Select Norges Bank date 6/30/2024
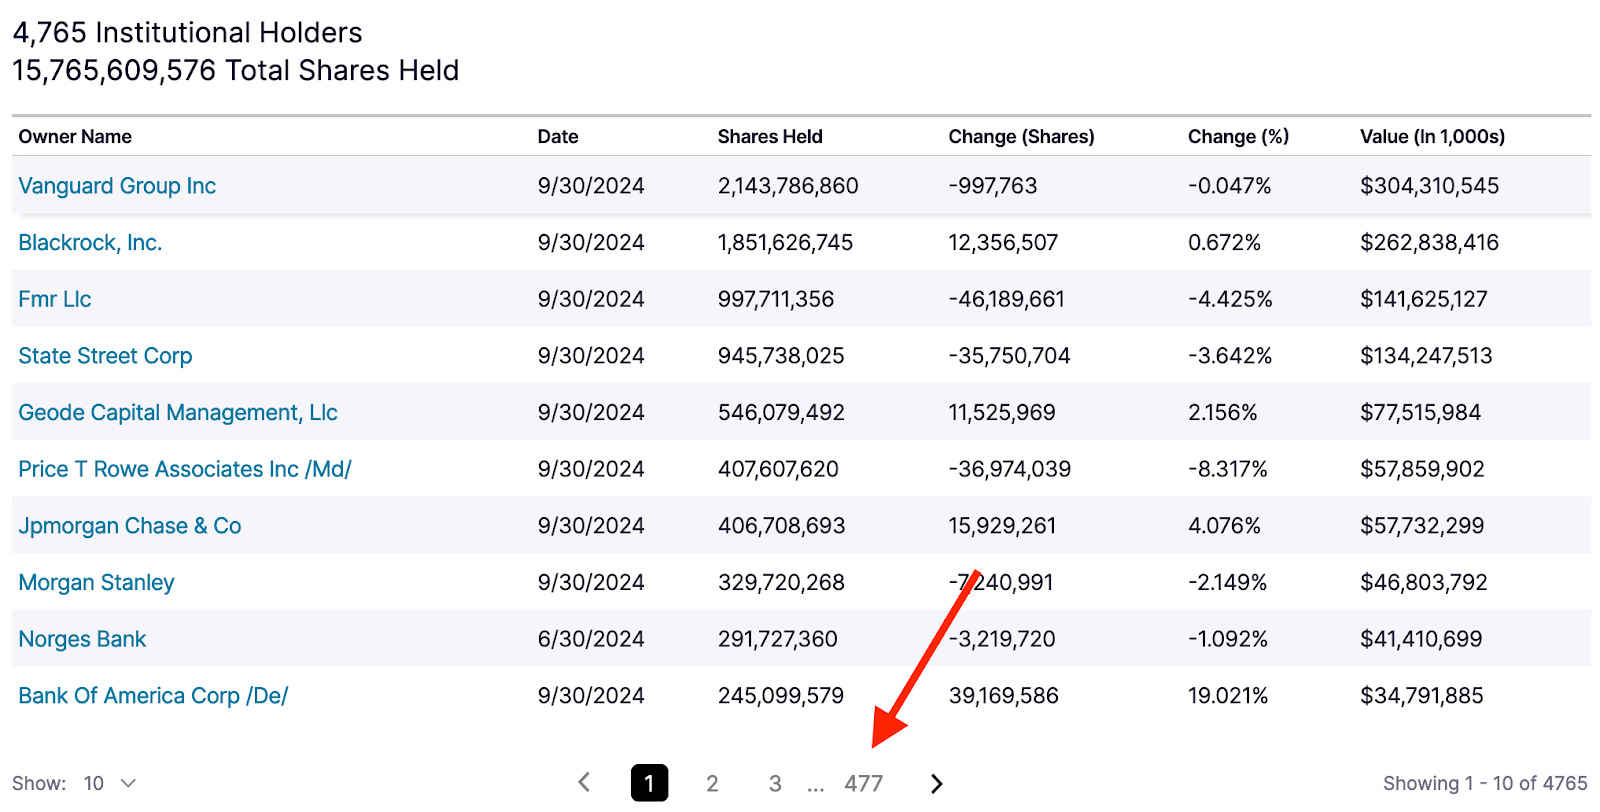The width and height of the screenshot is (1600, 812). [x=591, y=639]
